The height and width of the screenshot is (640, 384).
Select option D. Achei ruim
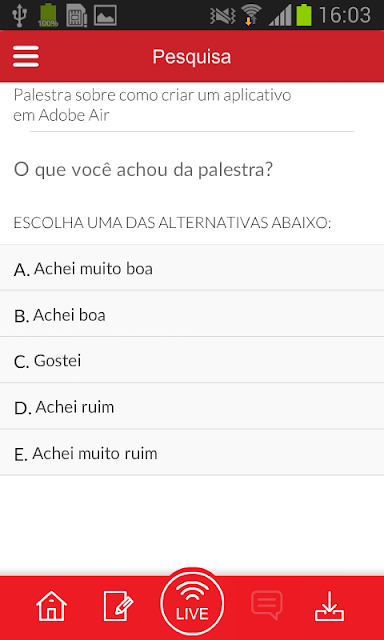[192, 407]
